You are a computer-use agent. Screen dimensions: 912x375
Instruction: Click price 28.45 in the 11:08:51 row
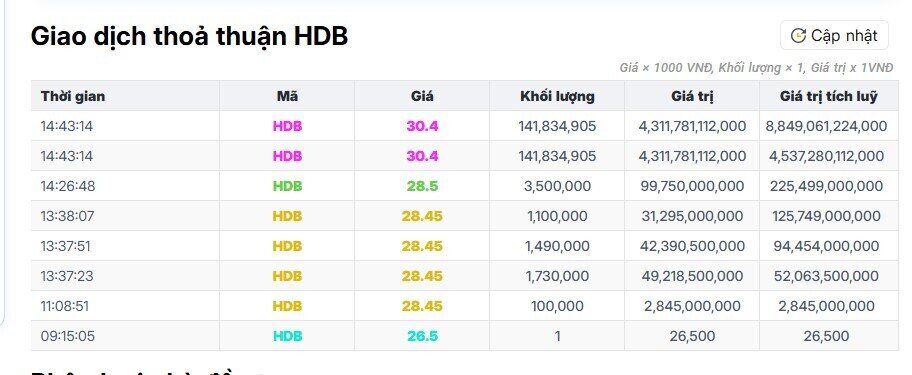click(422, 306)
